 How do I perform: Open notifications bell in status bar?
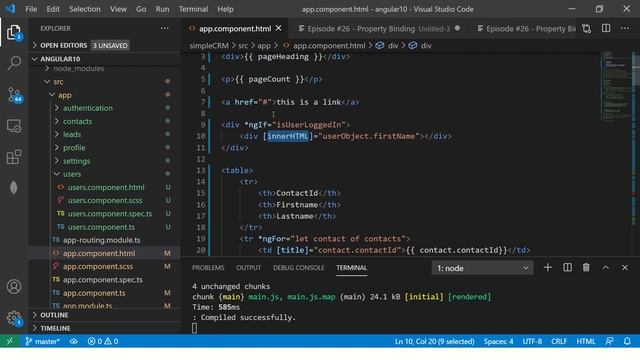tap(627, 341)
